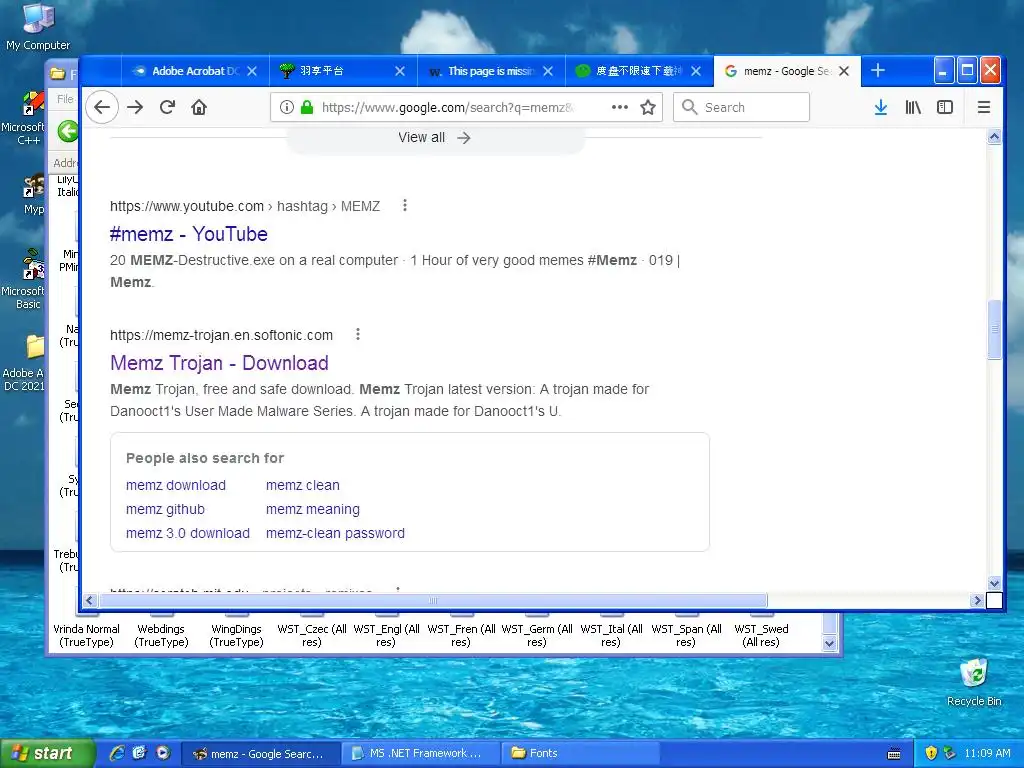Open options dots beside youtube.com result
This screenshot has height=768, width=1024.
click(405, 206)
